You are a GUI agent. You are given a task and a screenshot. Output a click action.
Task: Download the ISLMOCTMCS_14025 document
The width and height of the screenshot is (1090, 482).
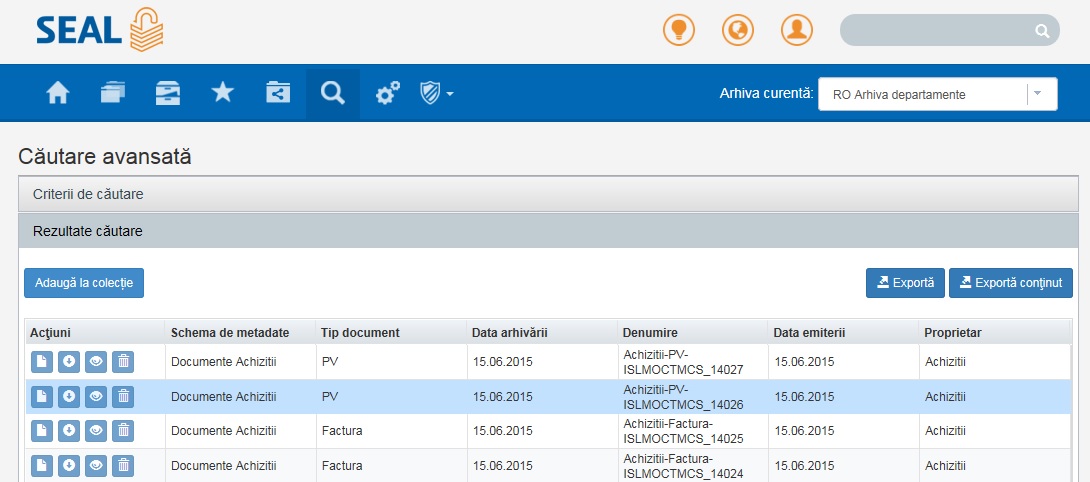69,431
